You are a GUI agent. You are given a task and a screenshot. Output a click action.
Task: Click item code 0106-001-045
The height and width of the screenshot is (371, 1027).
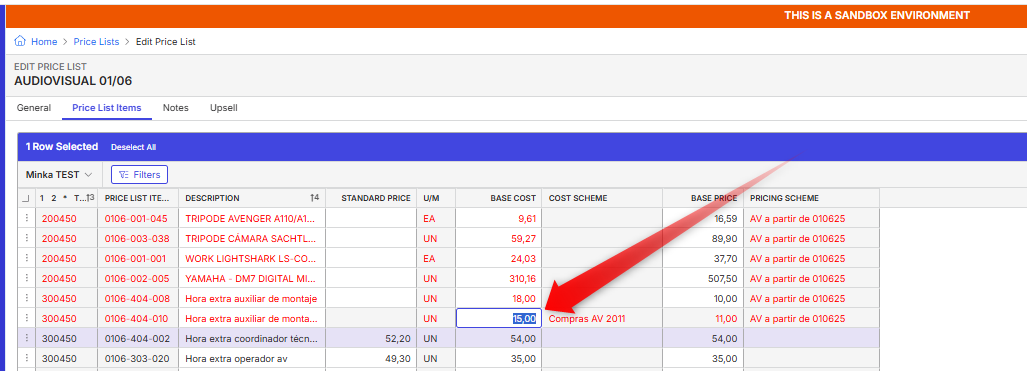(136, 218)
